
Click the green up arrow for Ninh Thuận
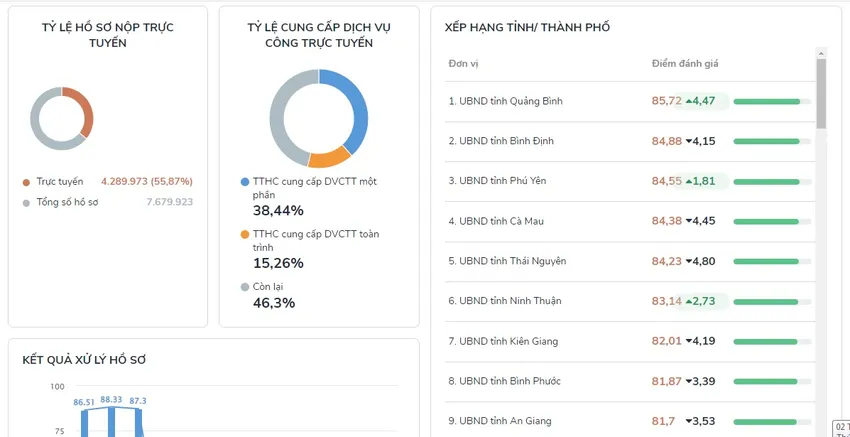point(689,301)
